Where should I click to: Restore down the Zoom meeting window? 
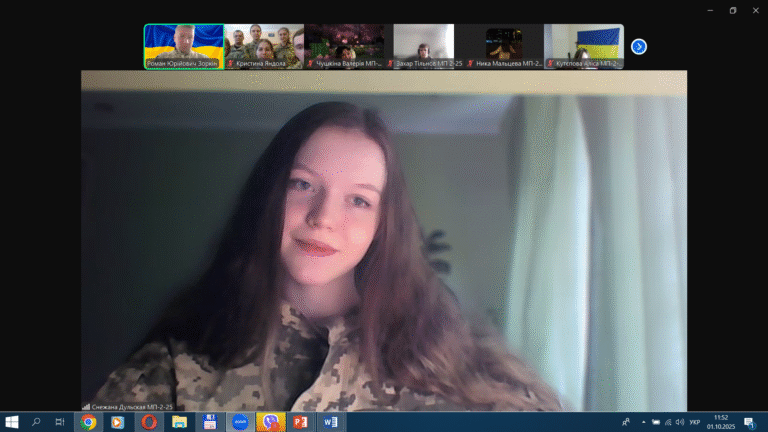tap(732, 10)
